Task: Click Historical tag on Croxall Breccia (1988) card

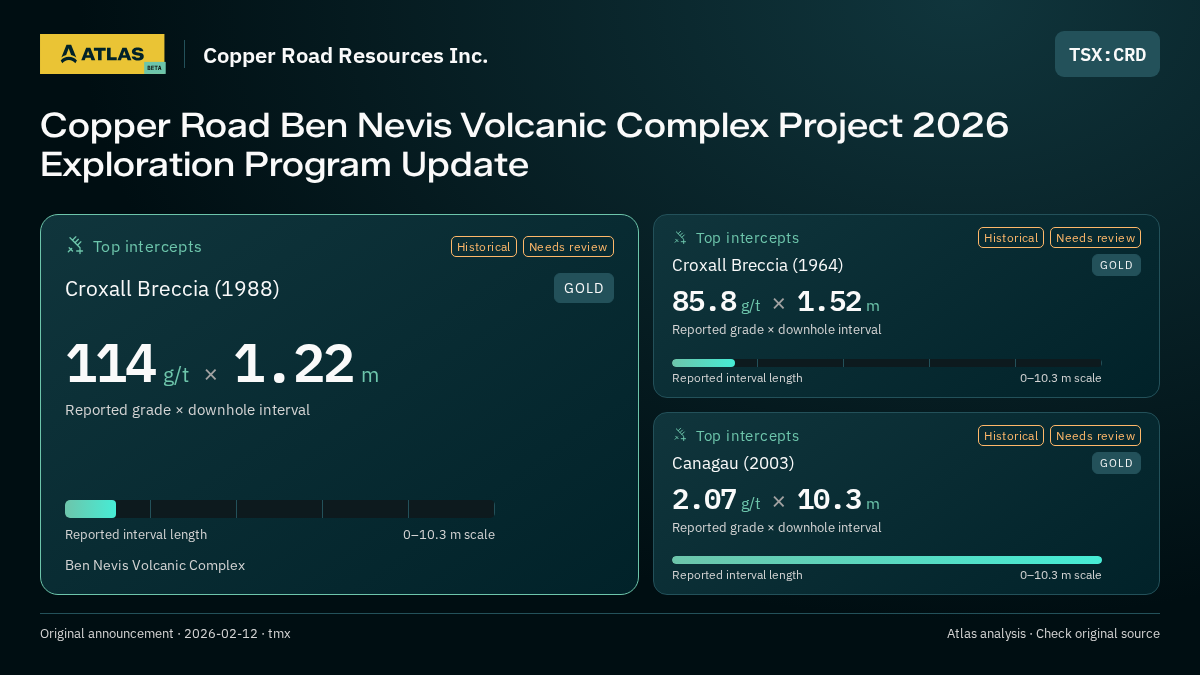Action: [x=484, y=247]
